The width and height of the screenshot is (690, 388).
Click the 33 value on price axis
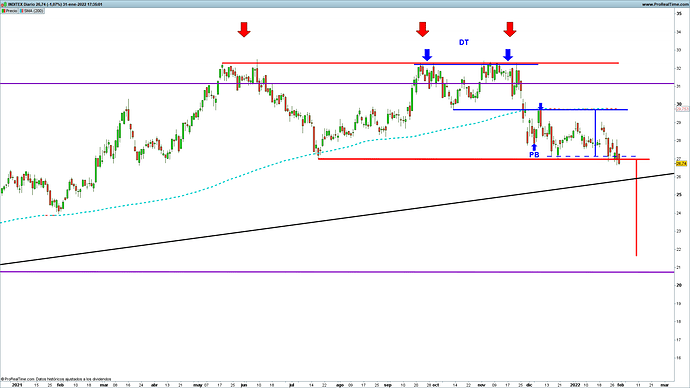[679, 50]
